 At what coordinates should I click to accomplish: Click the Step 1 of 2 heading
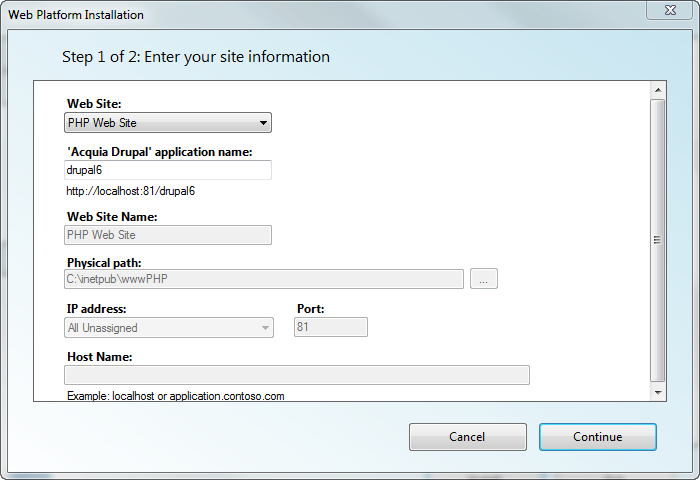pos(196,57)
